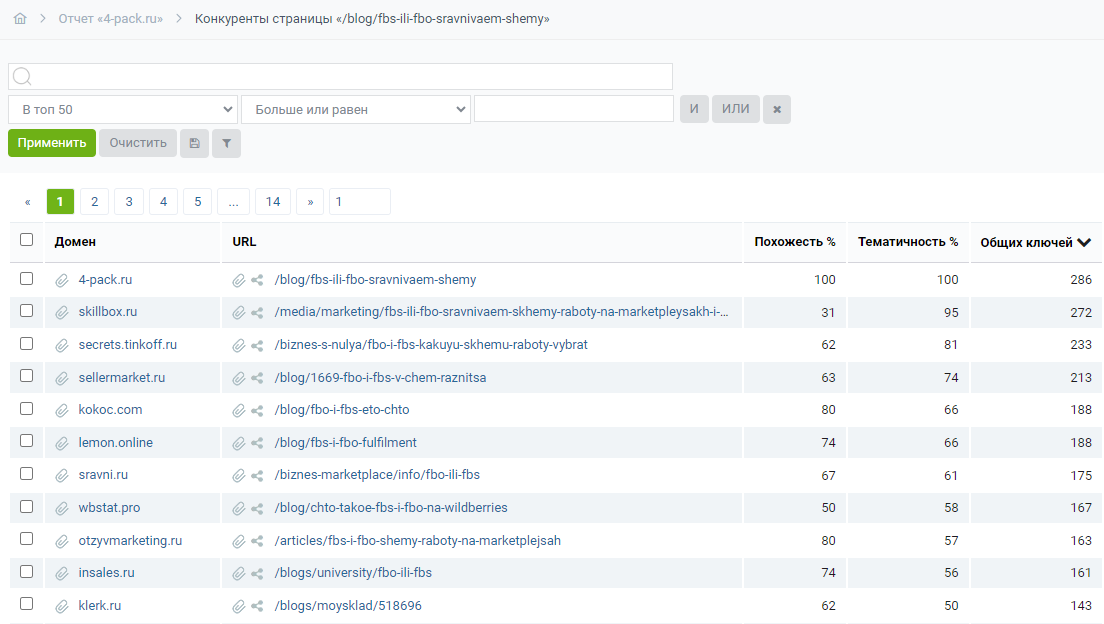Click the share icon for the skillbox.ru URL
This screenshot has height=624, width=1104.
[x=257, y=312]
